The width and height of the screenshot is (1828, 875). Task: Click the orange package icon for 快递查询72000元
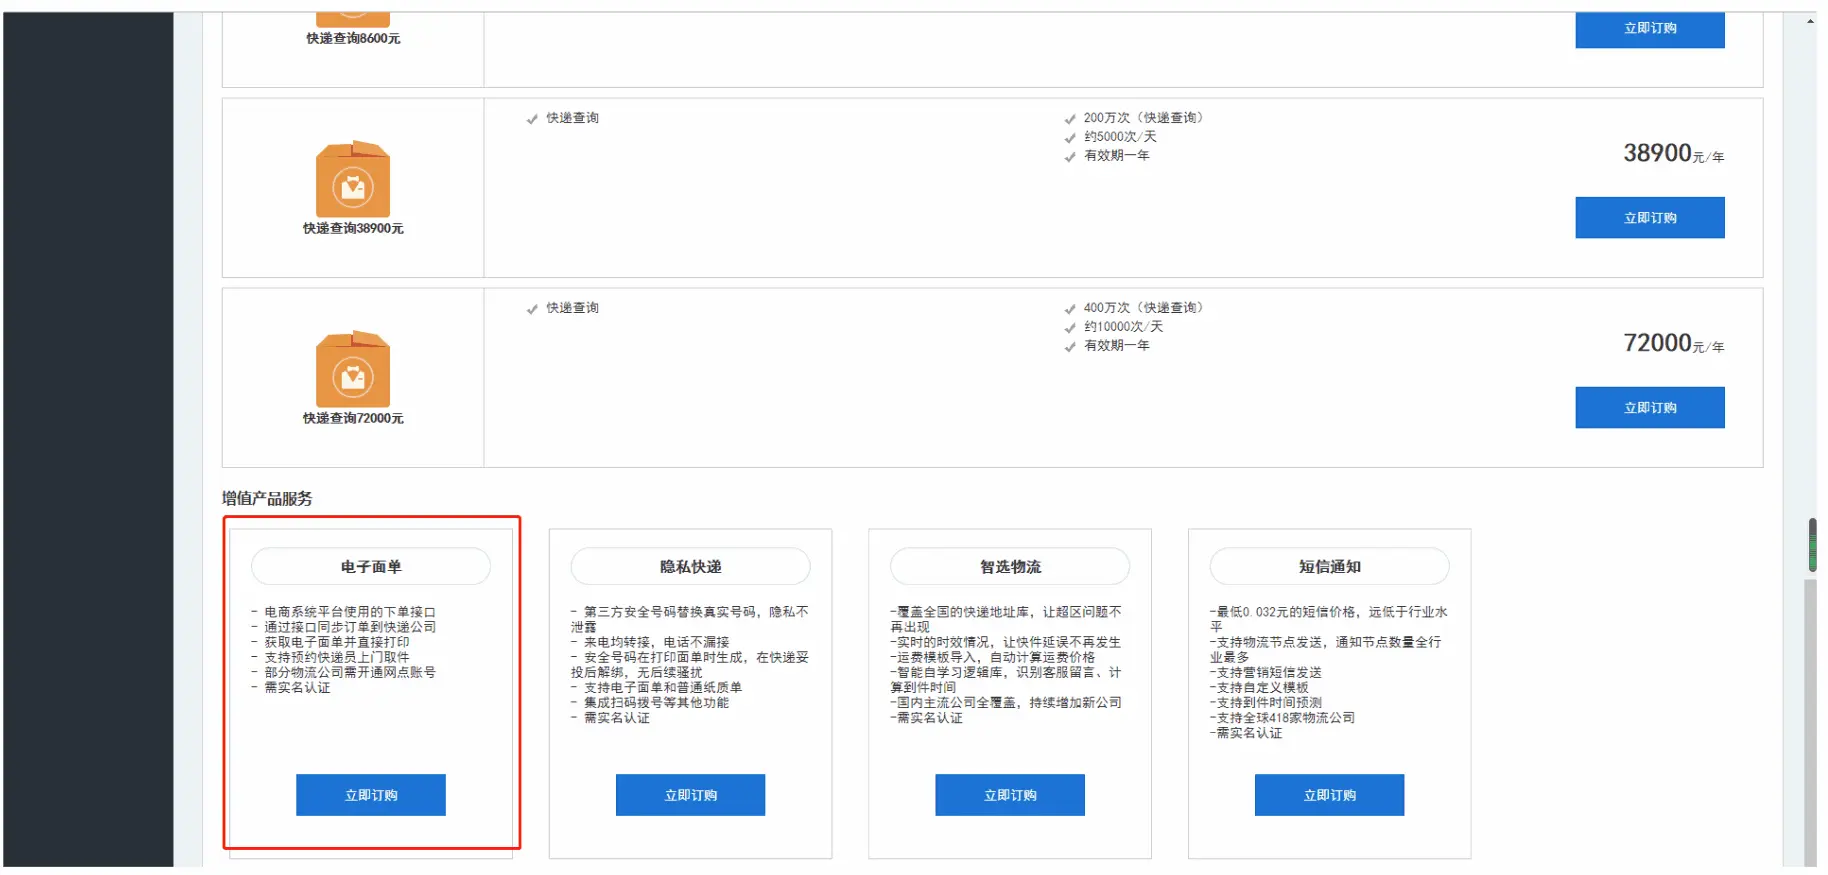tap(352, 370)
